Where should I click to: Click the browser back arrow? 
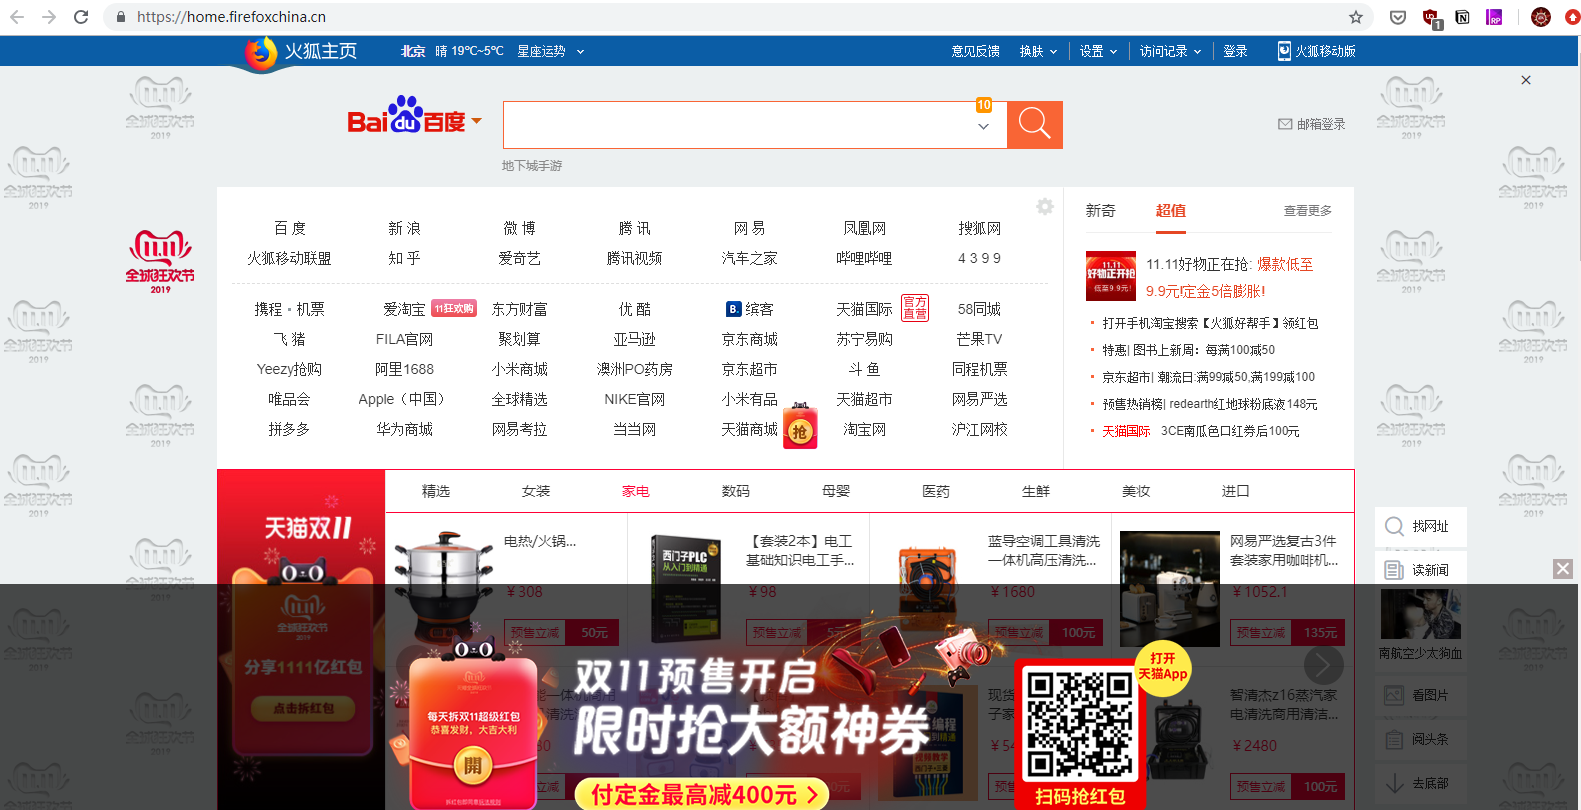coord(17,17)
